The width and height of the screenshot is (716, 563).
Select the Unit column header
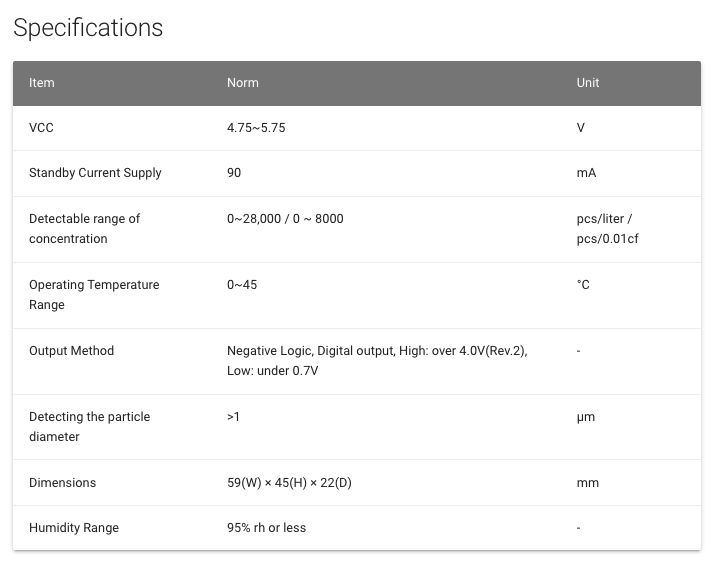tap(588, 83)
